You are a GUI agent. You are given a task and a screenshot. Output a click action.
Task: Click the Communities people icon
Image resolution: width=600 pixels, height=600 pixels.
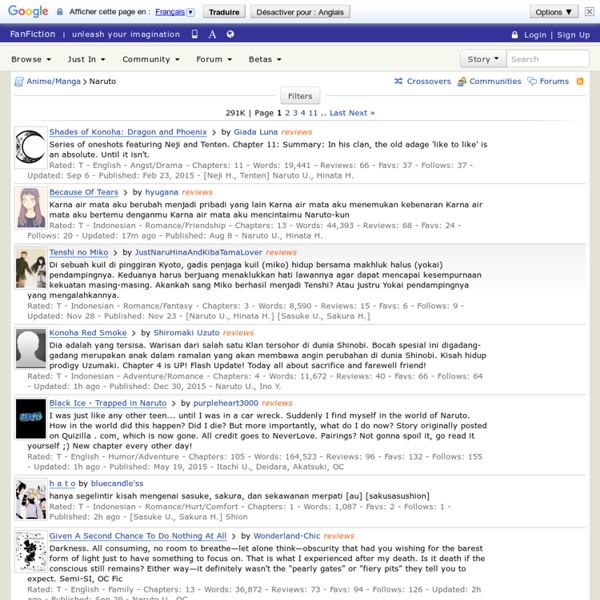(x=462, y=82)
